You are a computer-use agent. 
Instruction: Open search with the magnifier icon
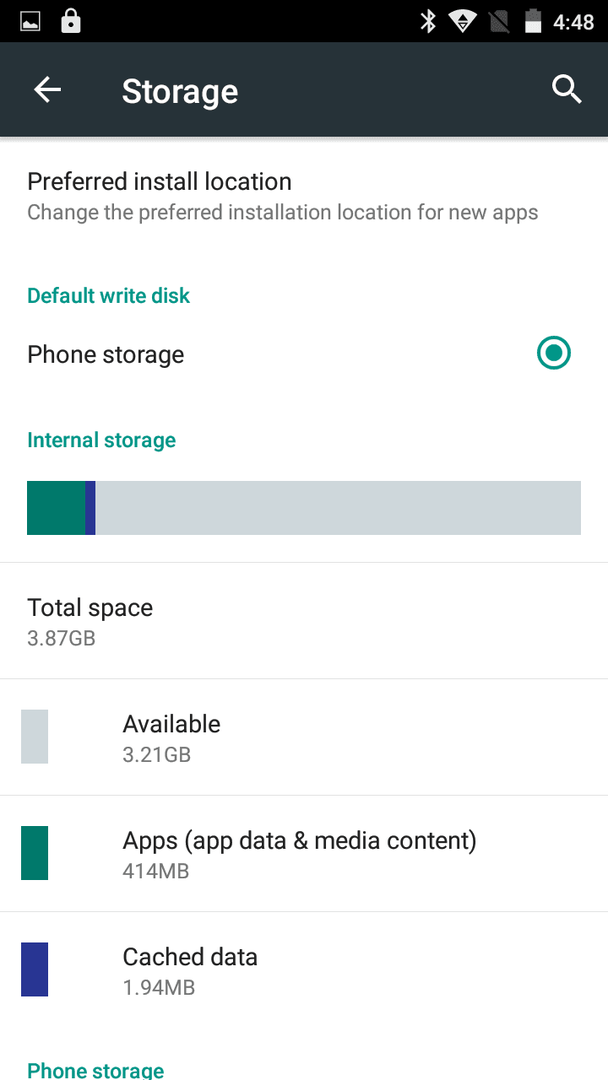[x=567, y=90]
